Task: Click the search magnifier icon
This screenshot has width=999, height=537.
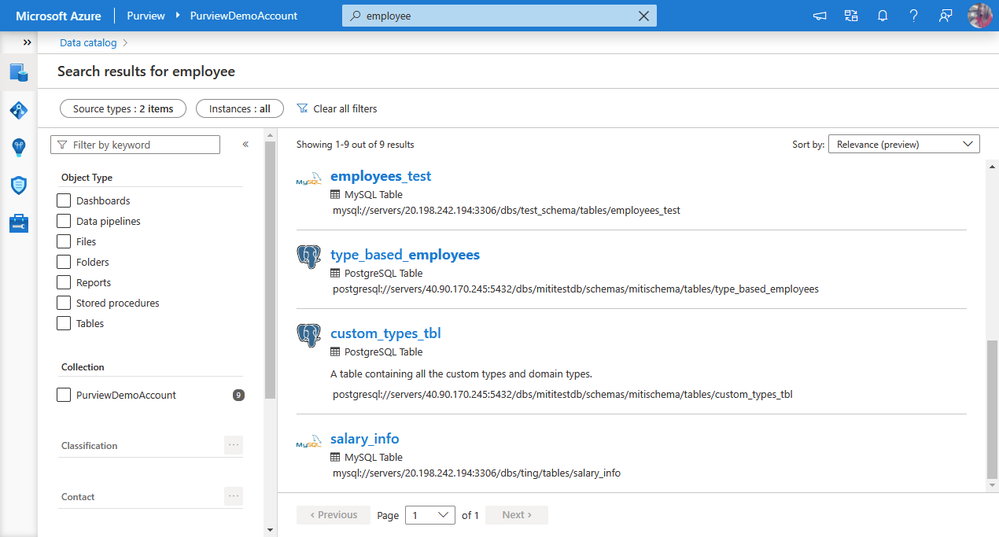Action: tap(356, 16)
